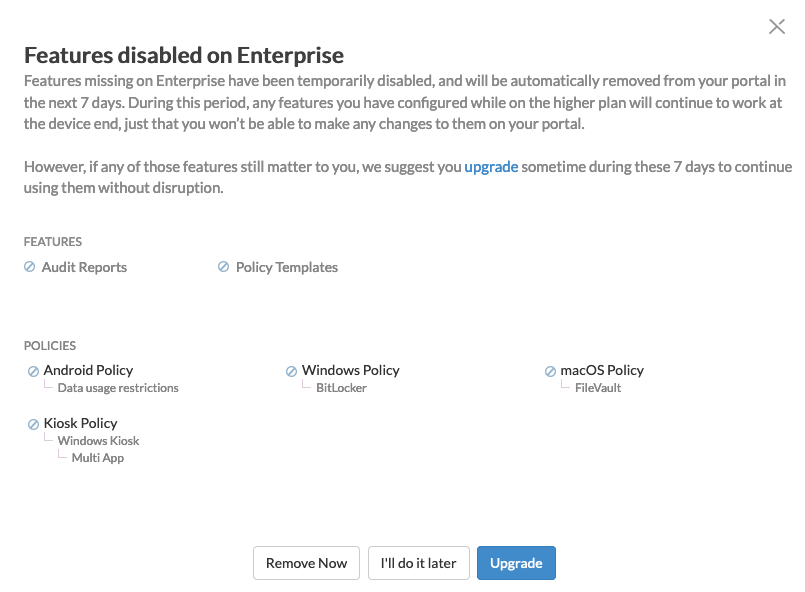Viewport: 805px width, 592px height.
Task: Click the disabled icon beside Policy Templates
Action: [x=223, y=266]
